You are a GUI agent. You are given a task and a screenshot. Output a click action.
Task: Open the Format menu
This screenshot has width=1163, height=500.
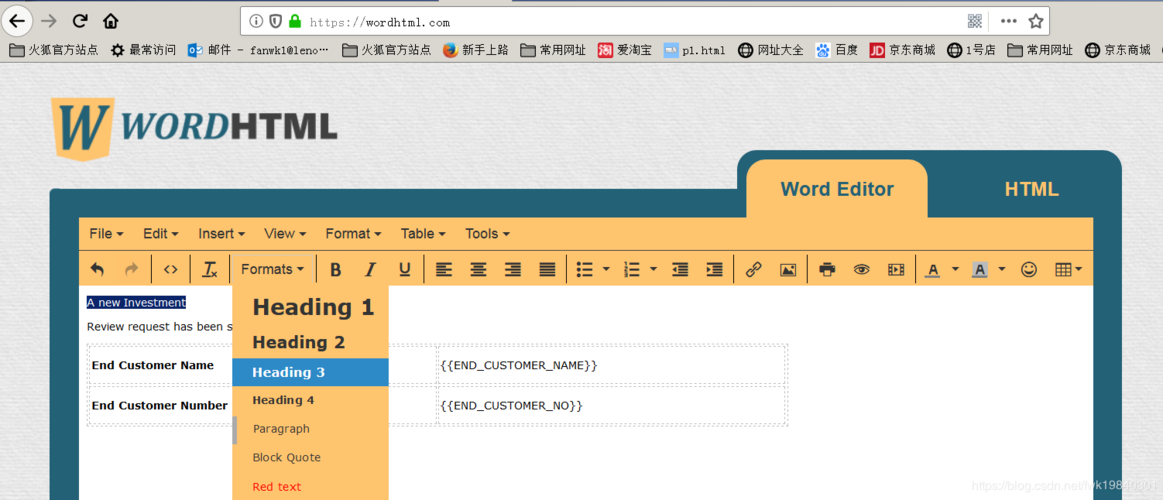click(x=353, y=234)
